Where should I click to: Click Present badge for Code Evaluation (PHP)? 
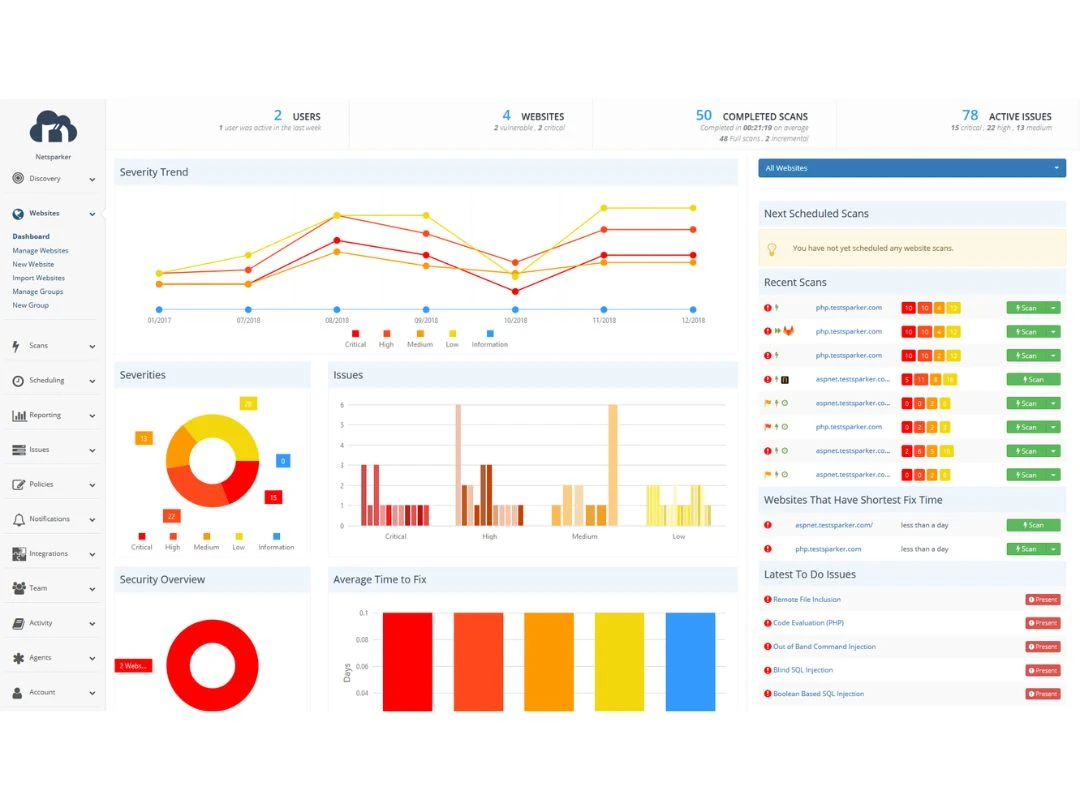click(1043, 623)
